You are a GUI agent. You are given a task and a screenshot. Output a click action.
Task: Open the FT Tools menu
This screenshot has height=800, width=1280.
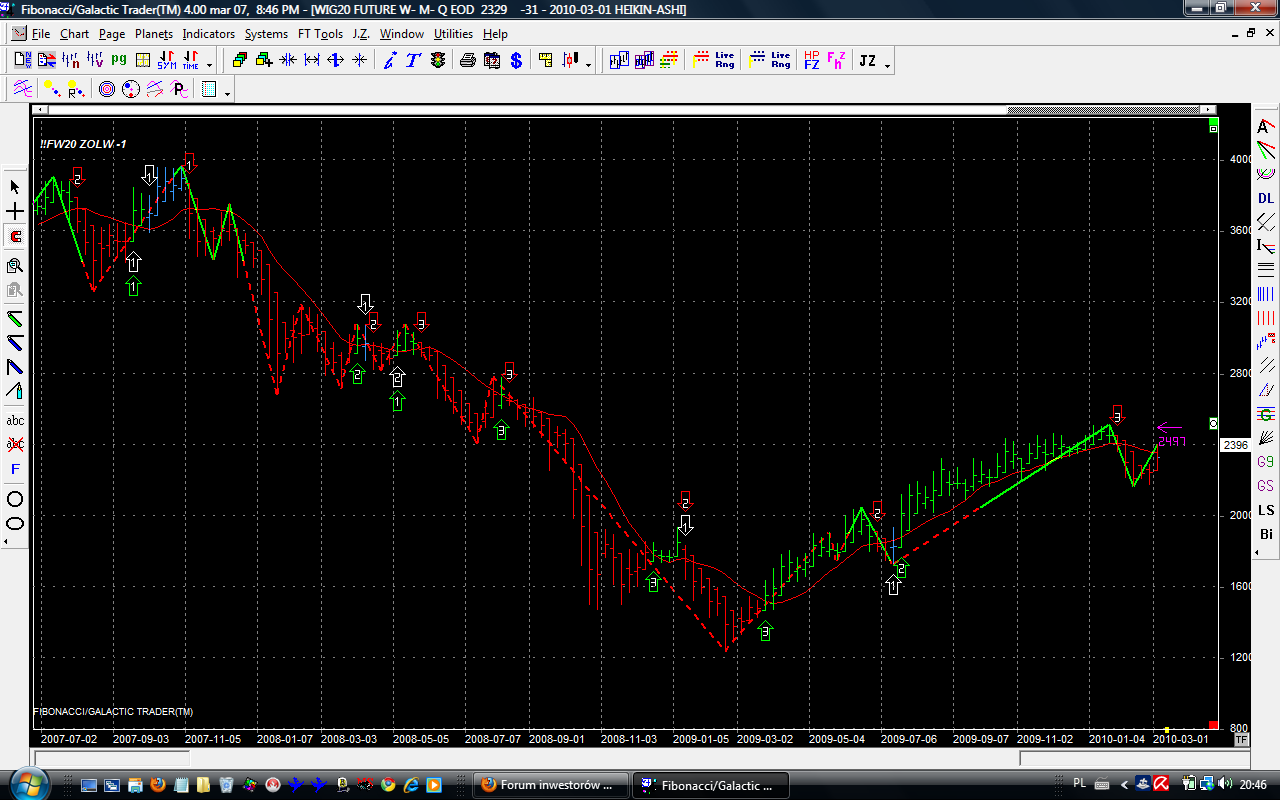click(320, 34)
